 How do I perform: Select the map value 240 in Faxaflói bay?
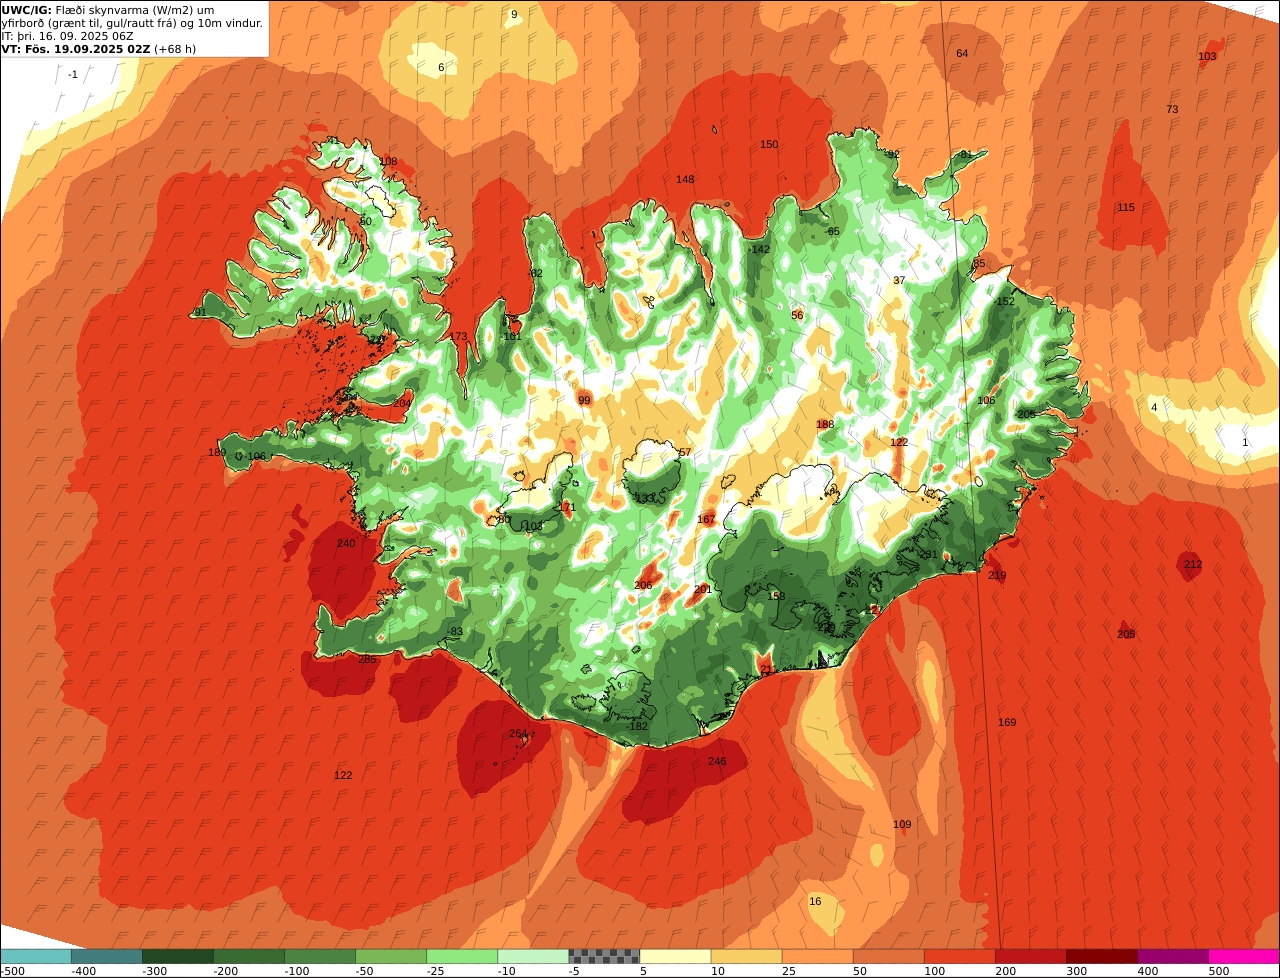pos(346,543)
